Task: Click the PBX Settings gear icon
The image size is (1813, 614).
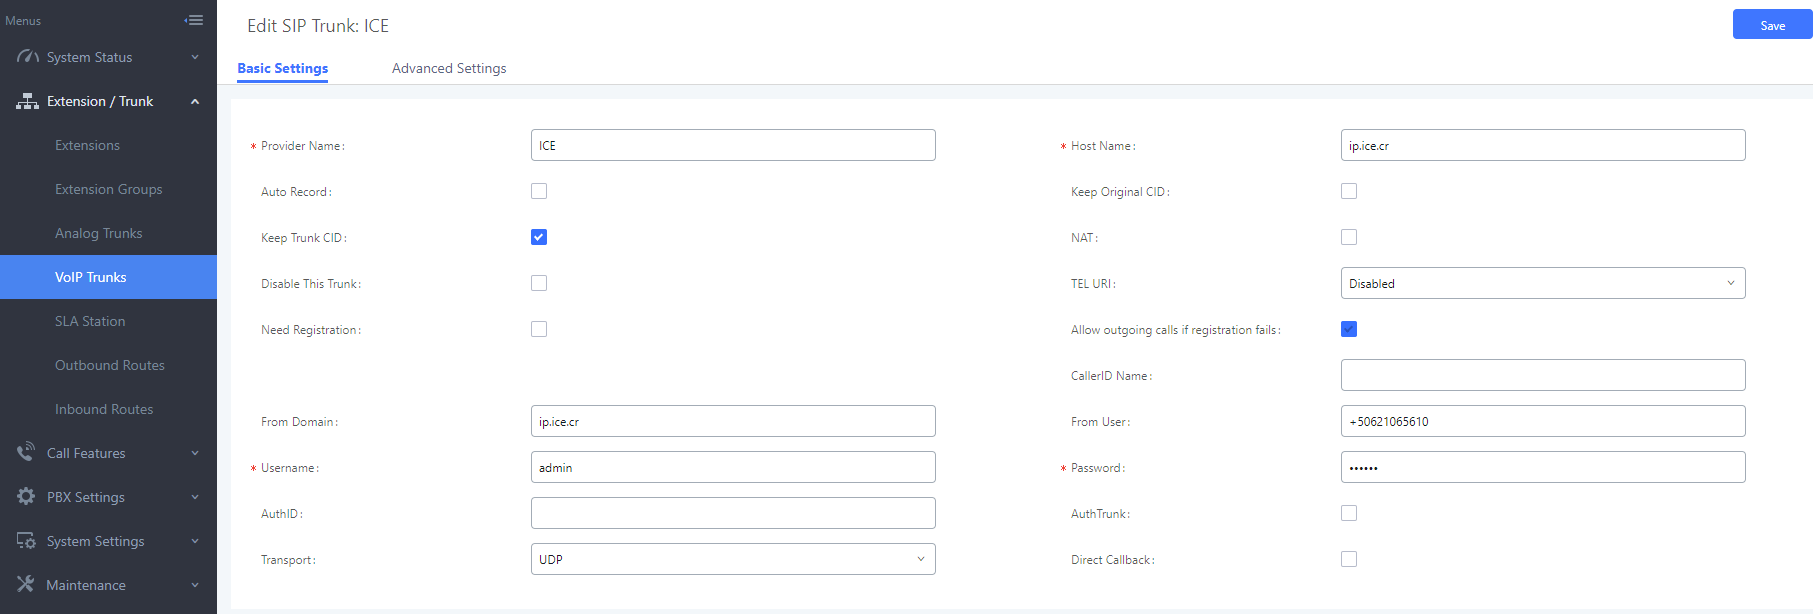Action: [26, 497]
